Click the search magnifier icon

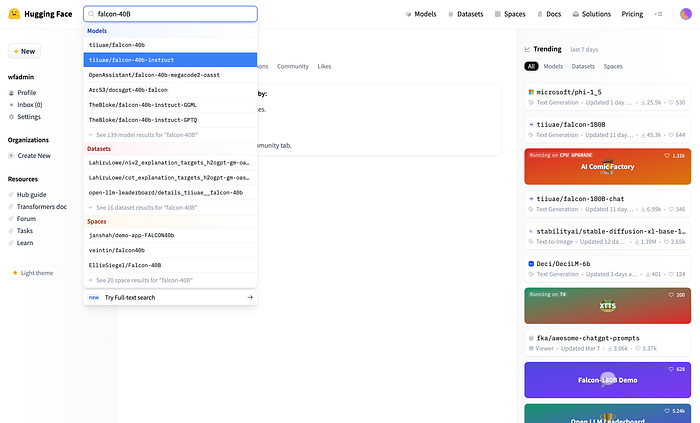click(x=91, y=14)
